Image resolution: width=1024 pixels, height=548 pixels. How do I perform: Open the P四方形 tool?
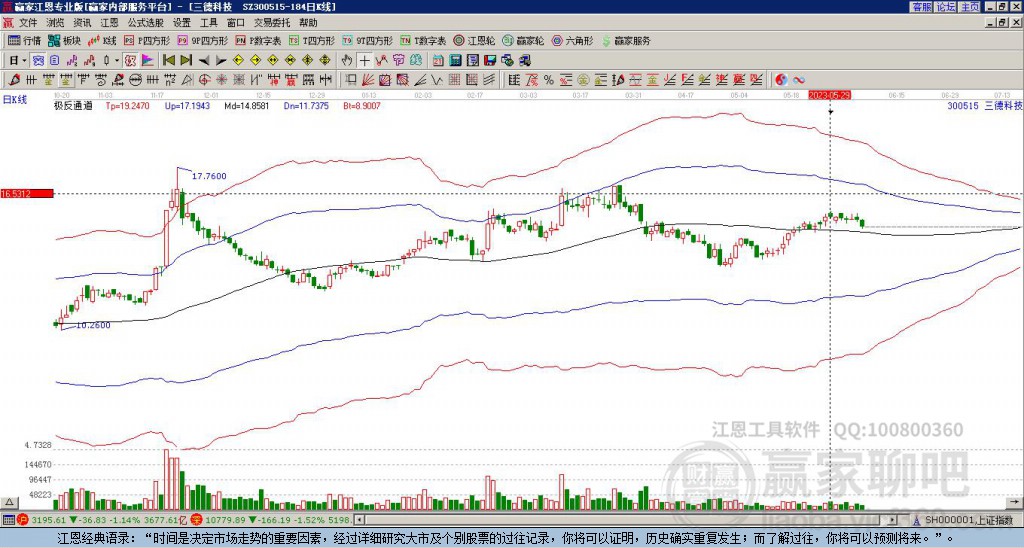(x=147, y=40)
